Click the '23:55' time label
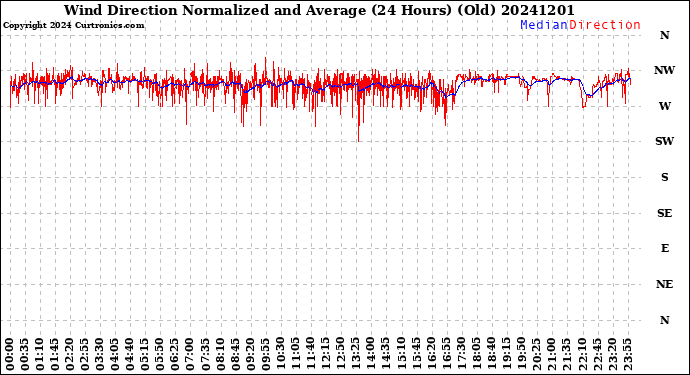 point(627,354)
